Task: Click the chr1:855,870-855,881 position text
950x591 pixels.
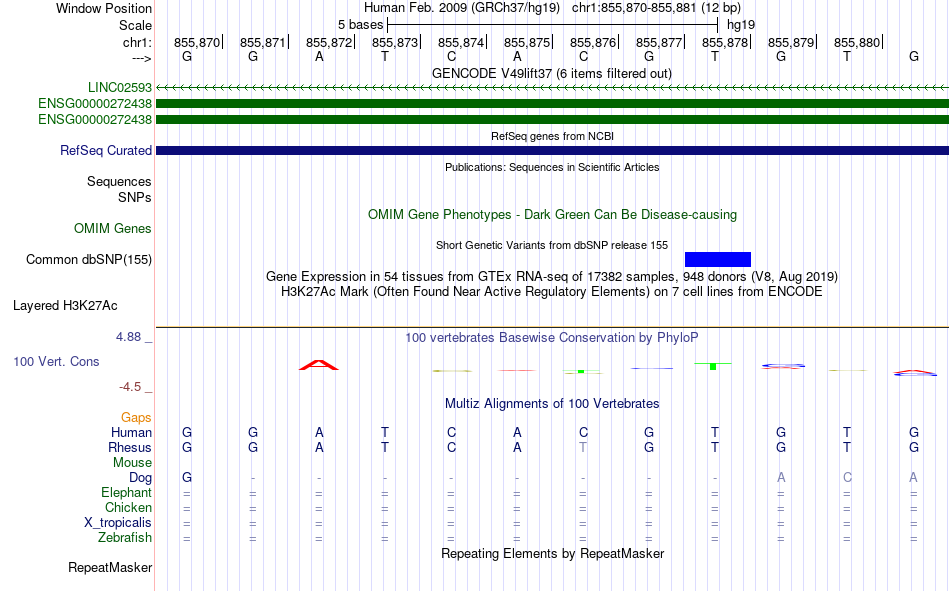Action: pyautogui.click(x=656, y=8)
